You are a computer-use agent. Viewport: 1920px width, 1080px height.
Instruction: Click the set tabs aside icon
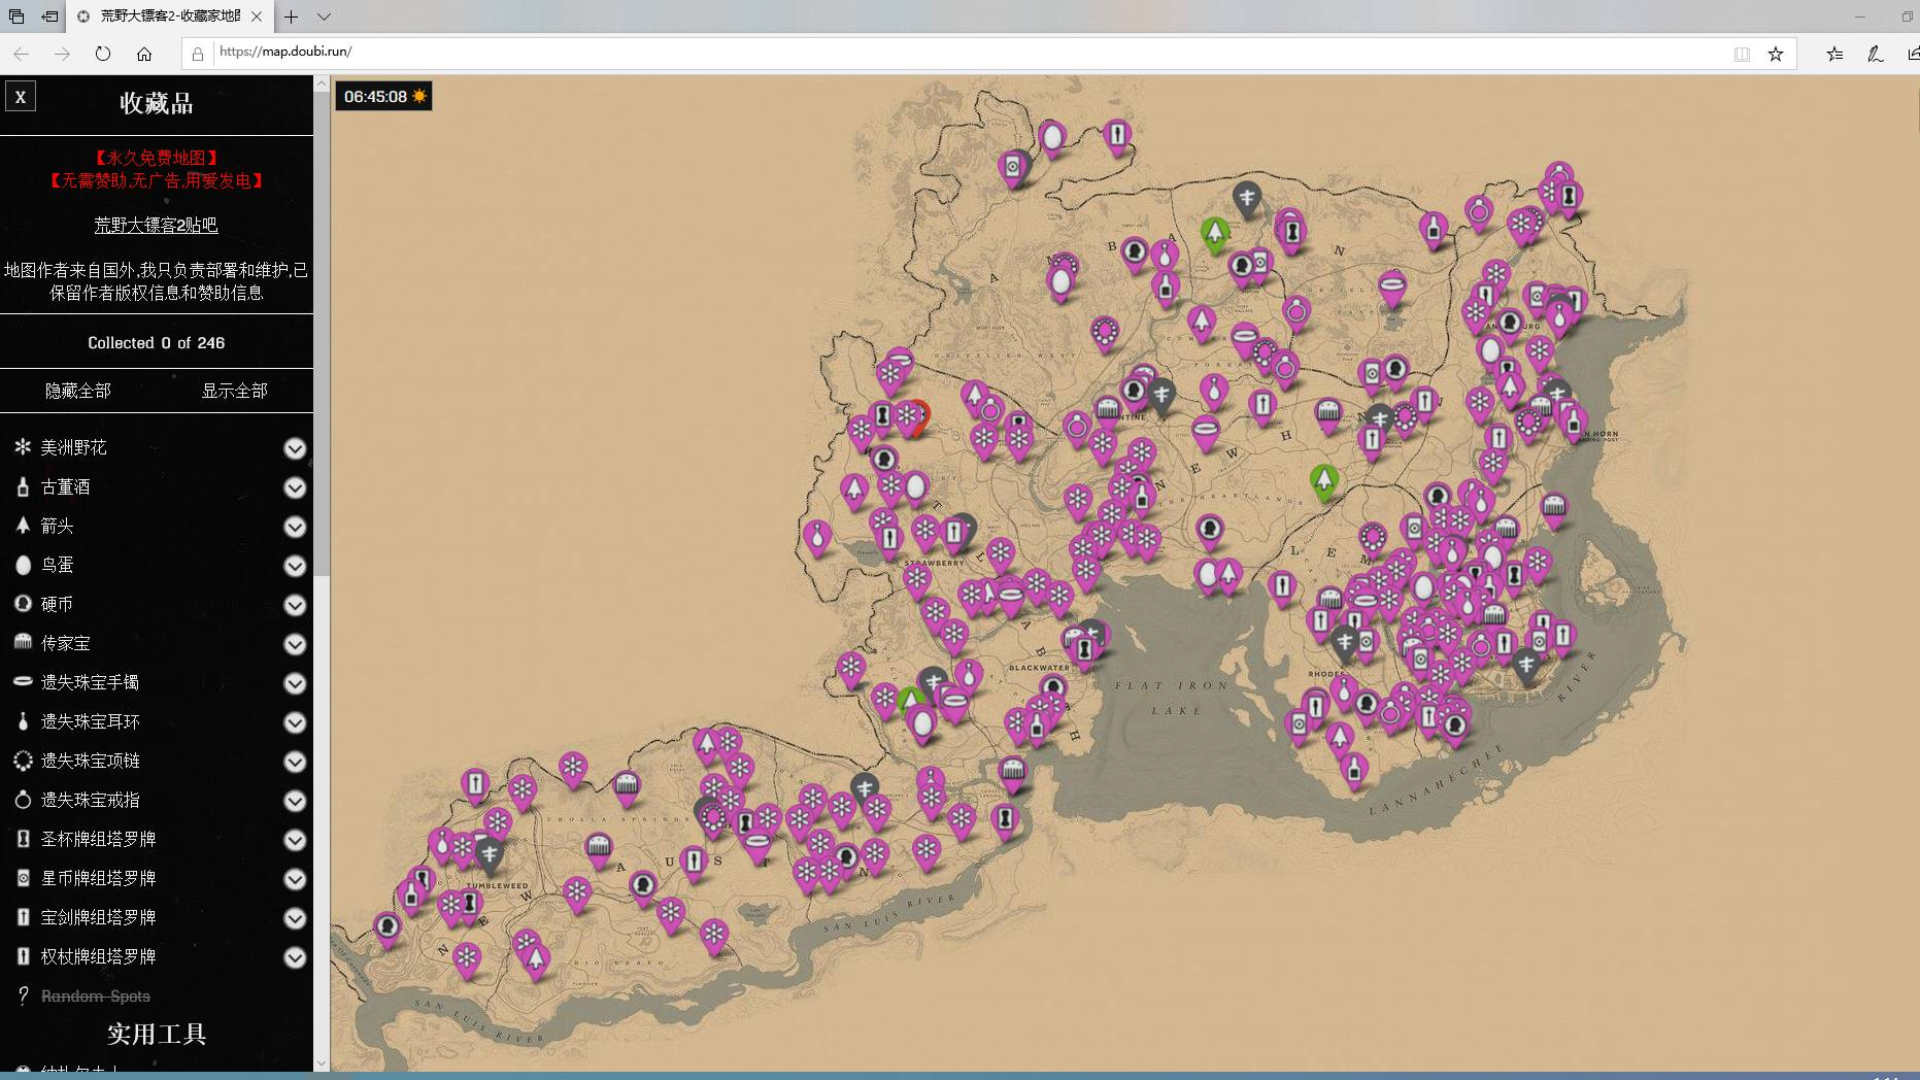(49, 16)
